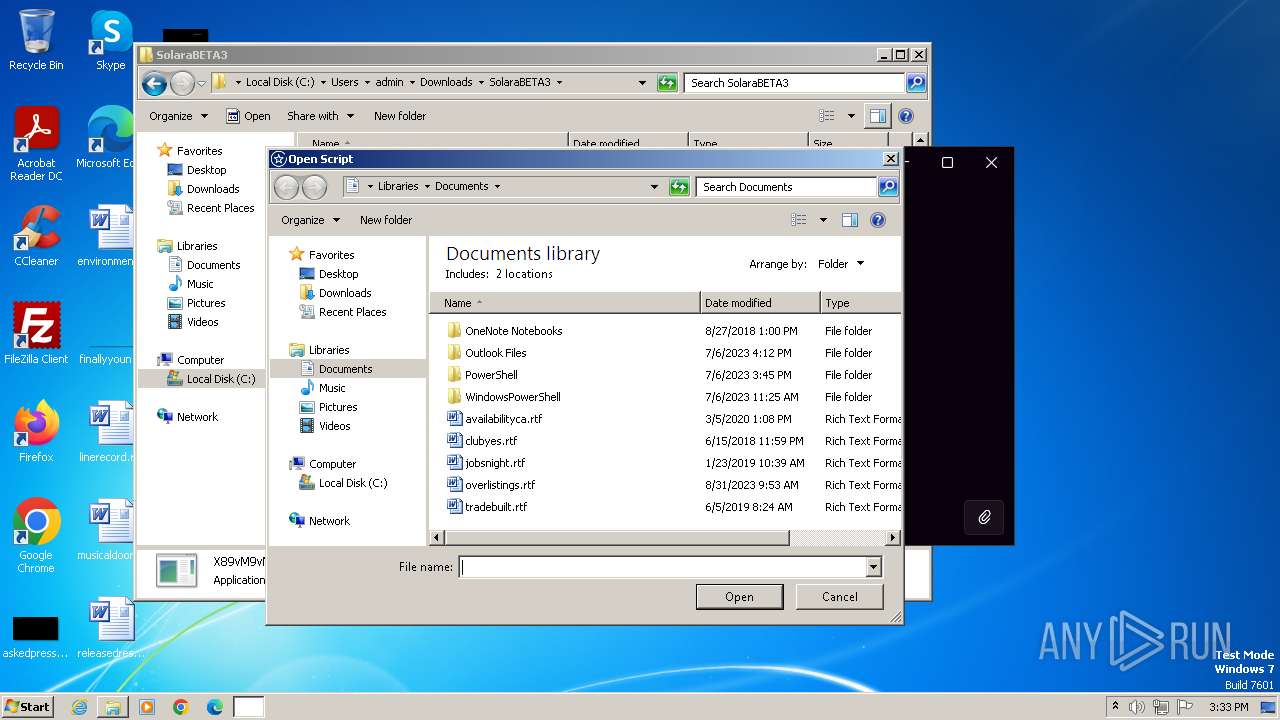Select Local Disk (C:) in the Open Script dialog

(343, 483)
